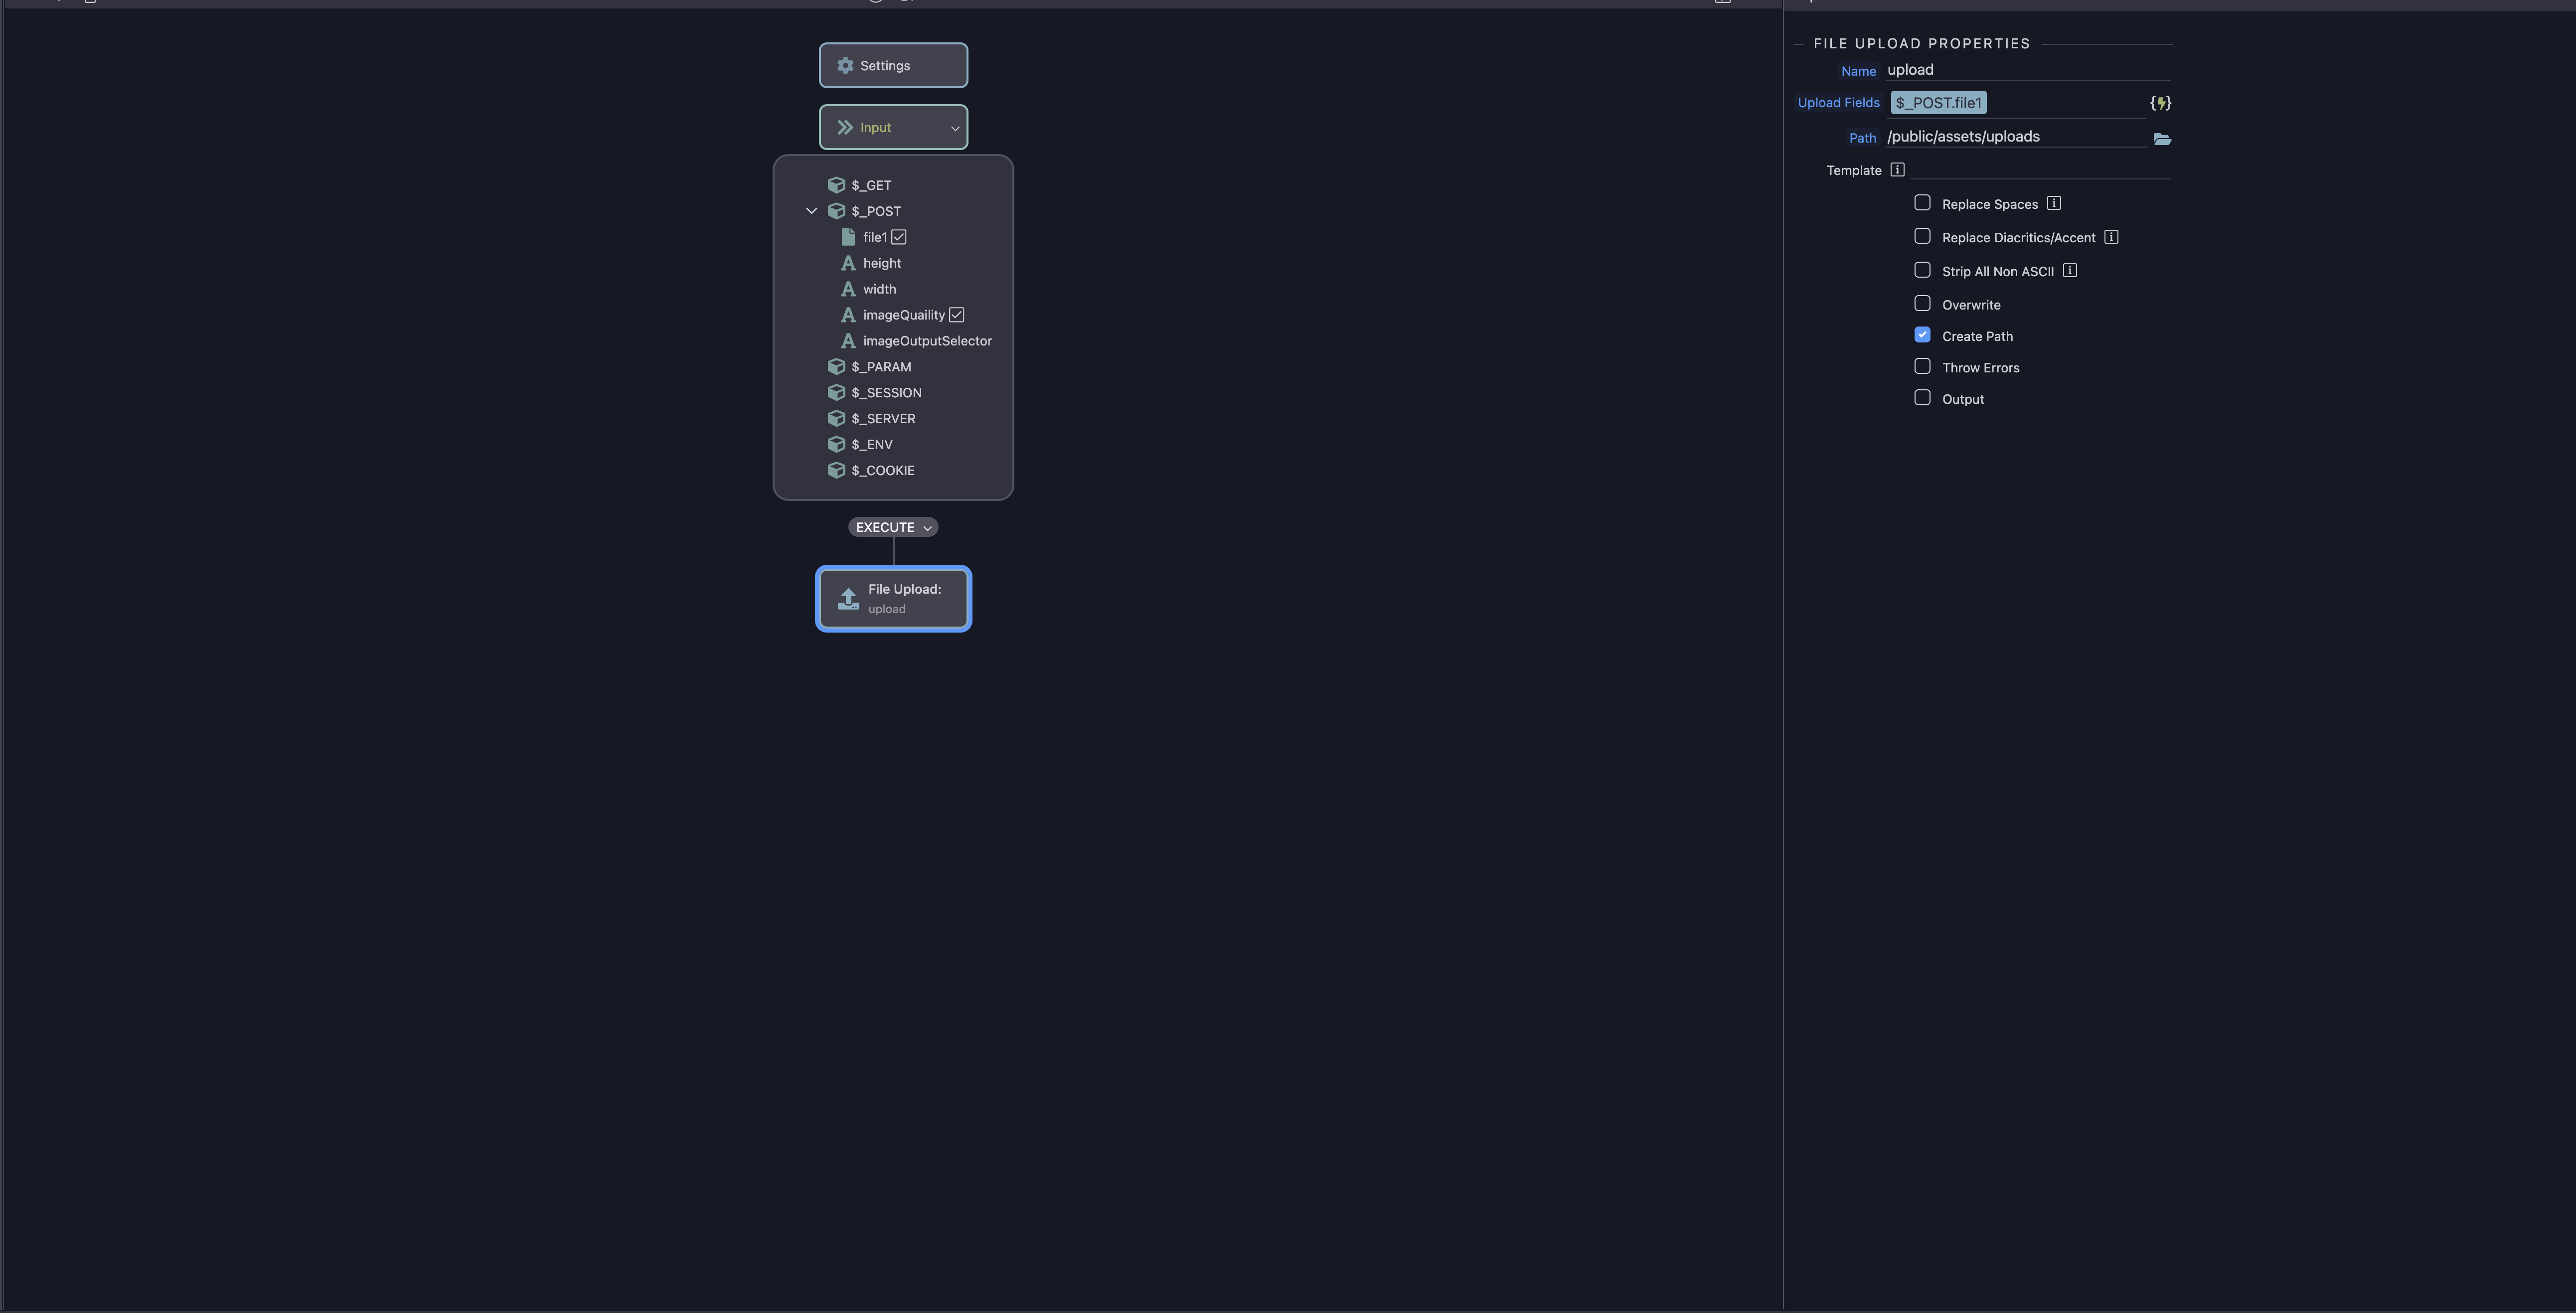Open the EXECUTE dropdown arrow
The width and height of the screenshot is (2576, 1313).
tap(927, 527)
